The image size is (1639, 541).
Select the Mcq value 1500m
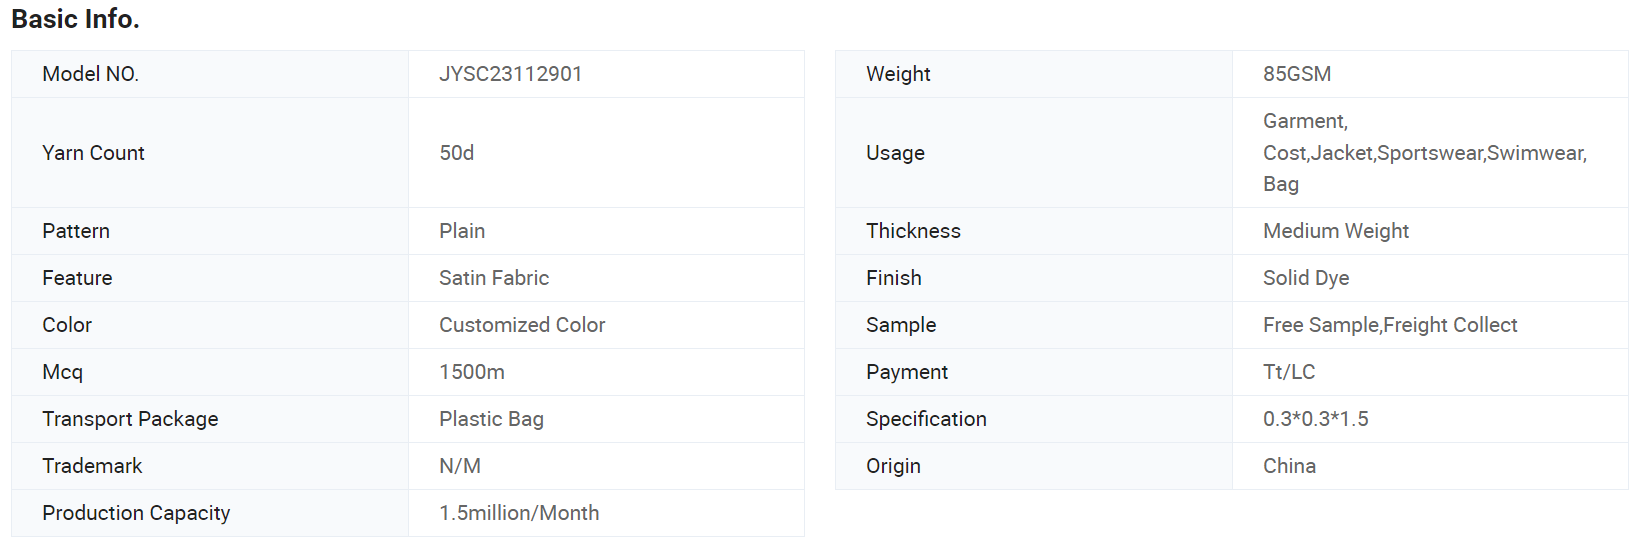tap(472, 372)
